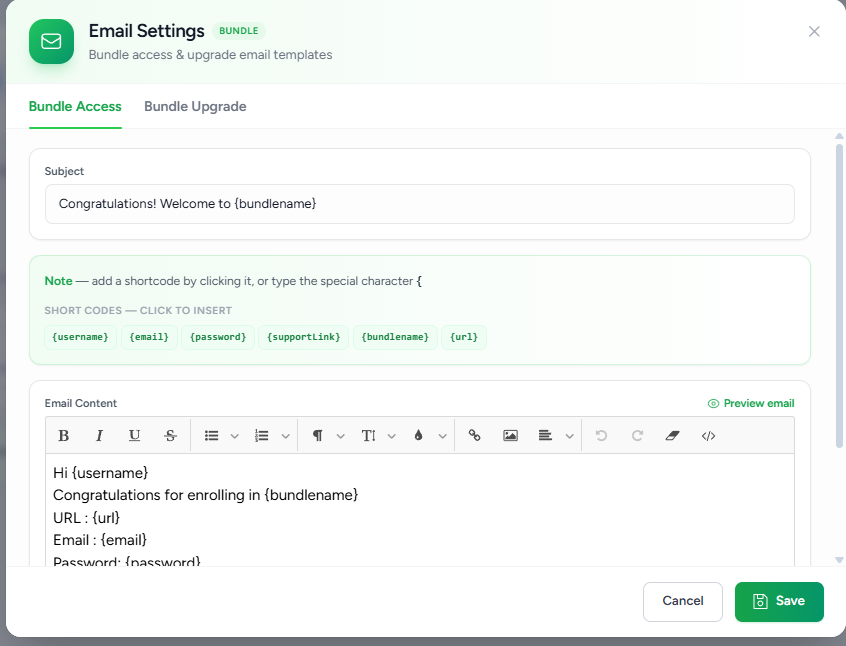Viewport: 846px width, 646px height.
Task: Click the 'Email : {email}' line
Action: tap(100, 540)
